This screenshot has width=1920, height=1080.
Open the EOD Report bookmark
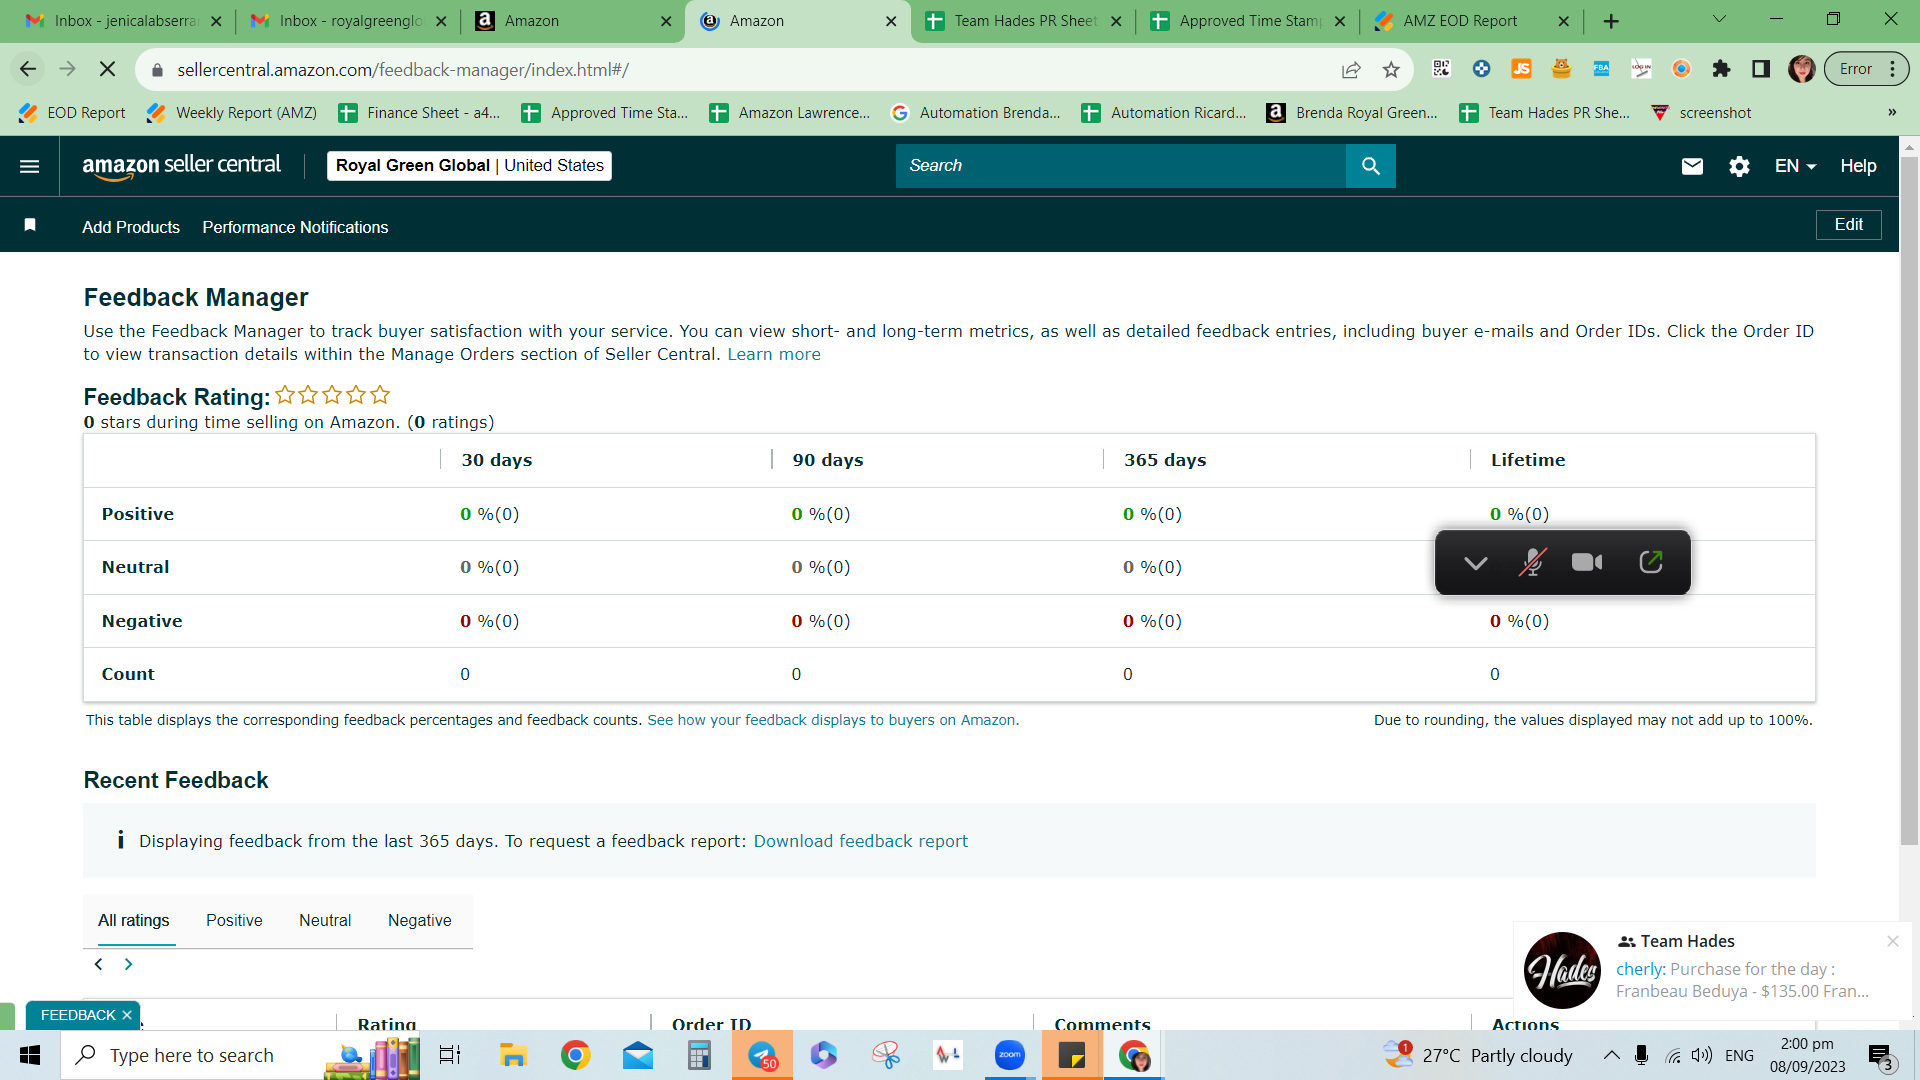pyautogui.click(x=72, y=113)
